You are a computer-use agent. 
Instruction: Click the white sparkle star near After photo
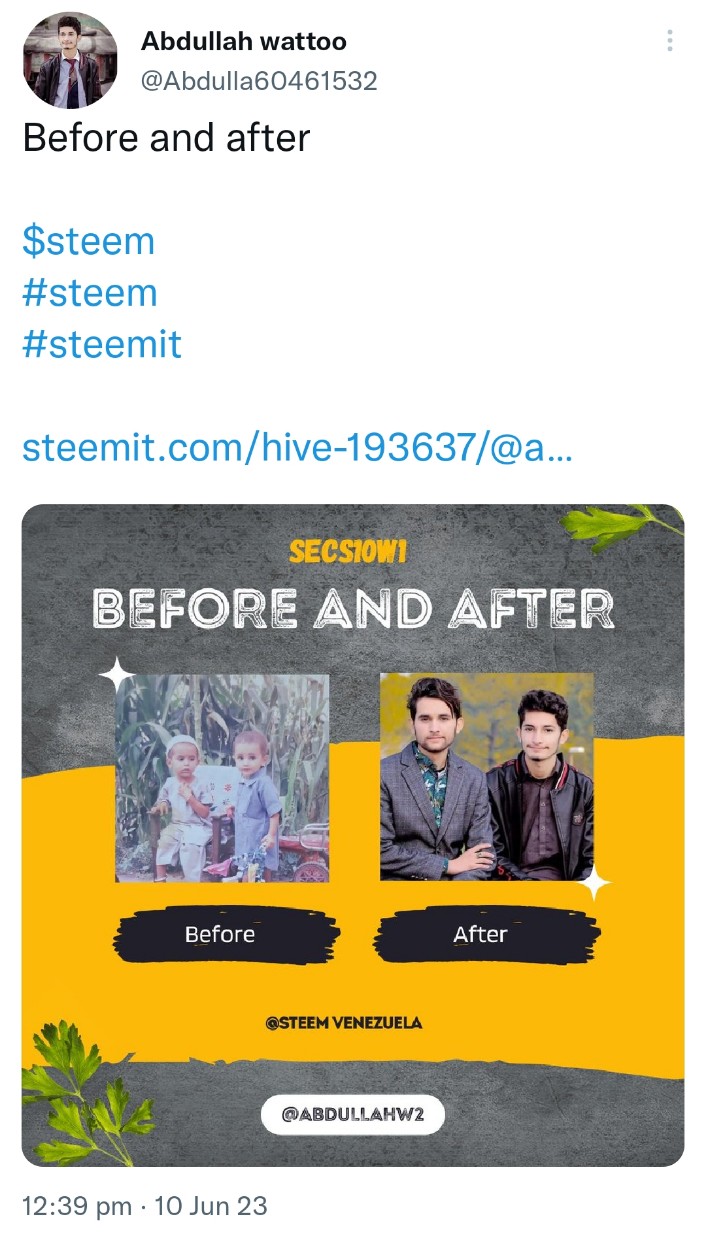tap(594, 882)
